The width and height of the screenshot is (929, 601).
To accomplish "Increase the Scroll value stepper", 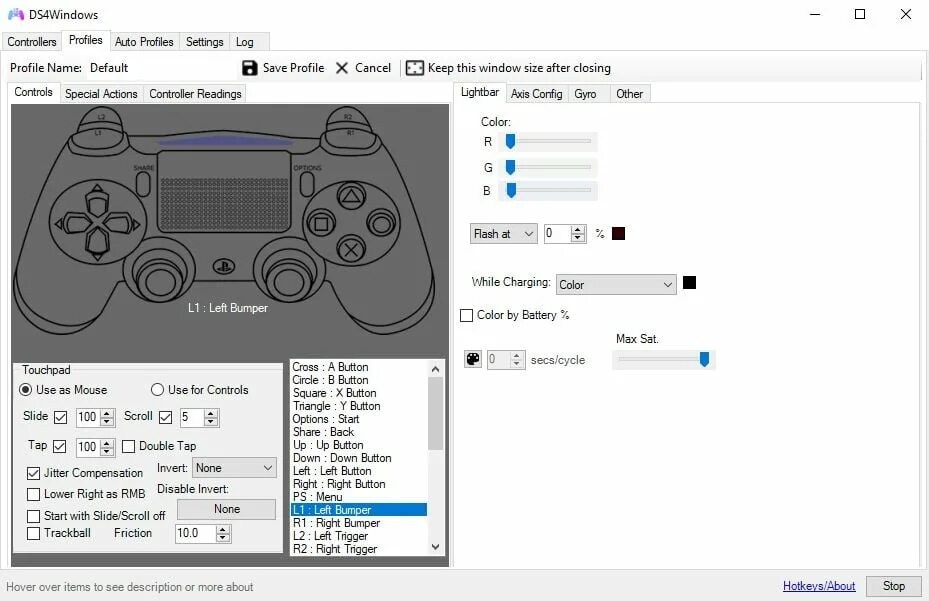I will [x=211, y=413].
